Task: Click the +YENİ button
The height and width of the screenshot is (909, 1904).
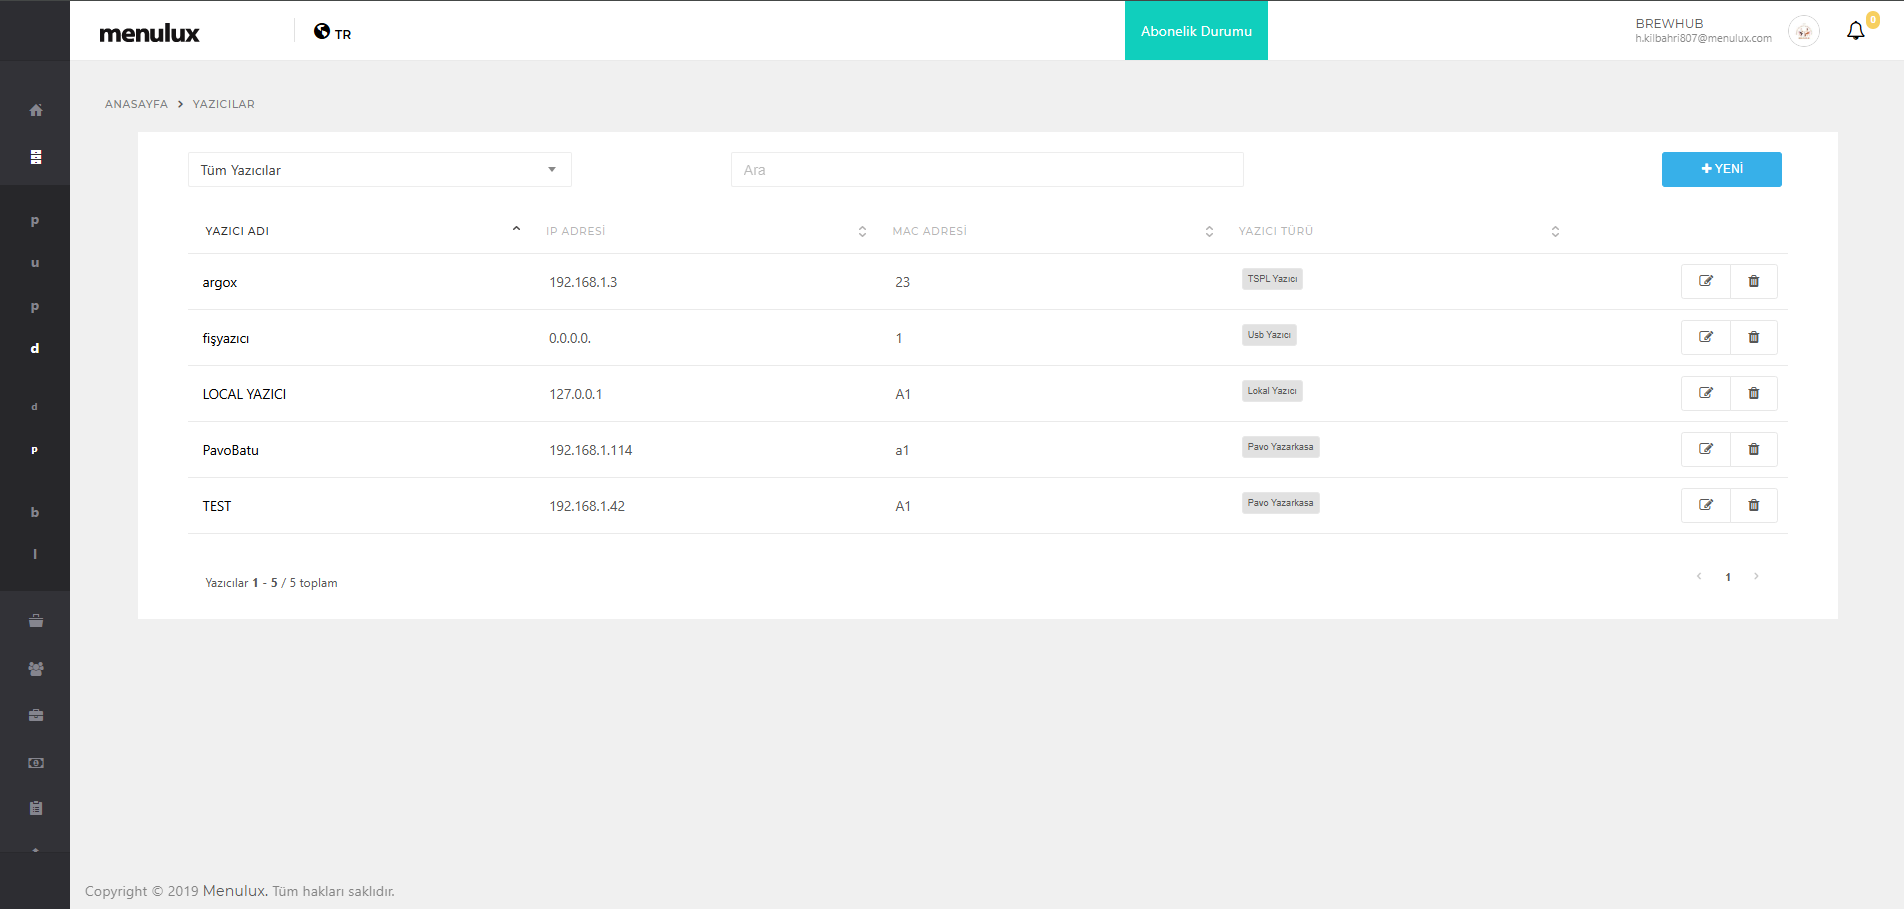Action: click(x=1721, y=169)
